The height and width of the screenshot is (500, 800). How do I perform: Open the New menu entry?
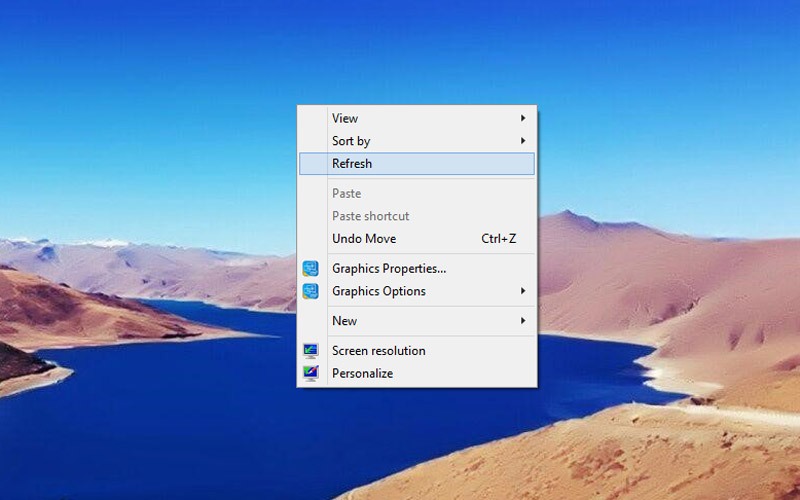(x=417, y=320)
